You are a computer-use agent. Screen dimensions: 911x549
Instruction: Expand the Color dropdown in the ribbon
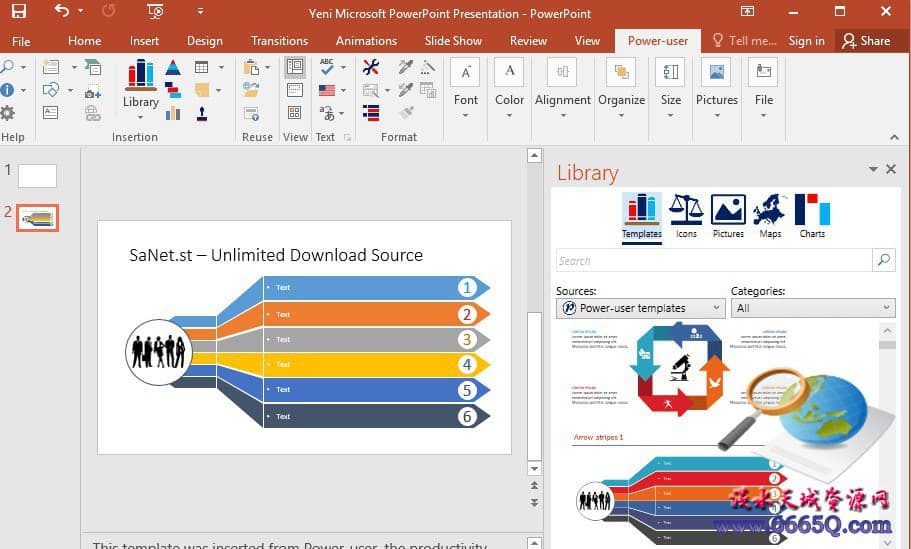510,89
